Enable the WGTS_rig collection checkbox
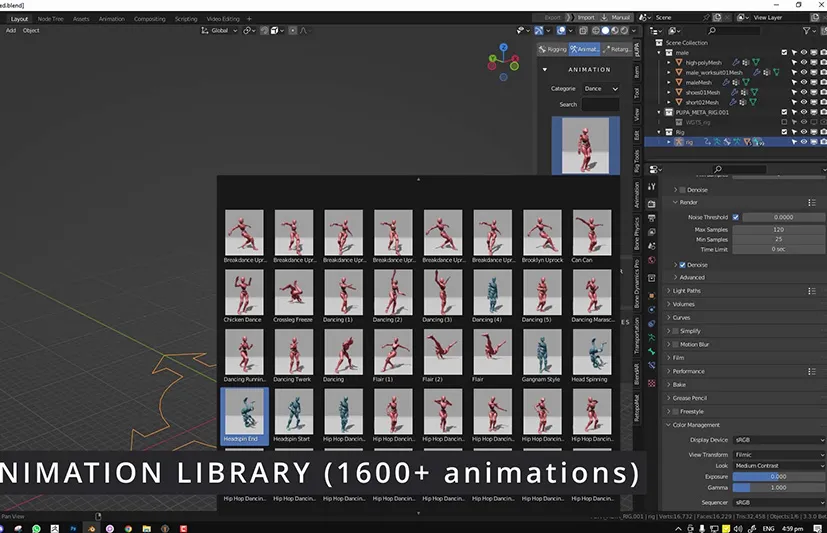This screenshot has height=533, width=827. 784,122
